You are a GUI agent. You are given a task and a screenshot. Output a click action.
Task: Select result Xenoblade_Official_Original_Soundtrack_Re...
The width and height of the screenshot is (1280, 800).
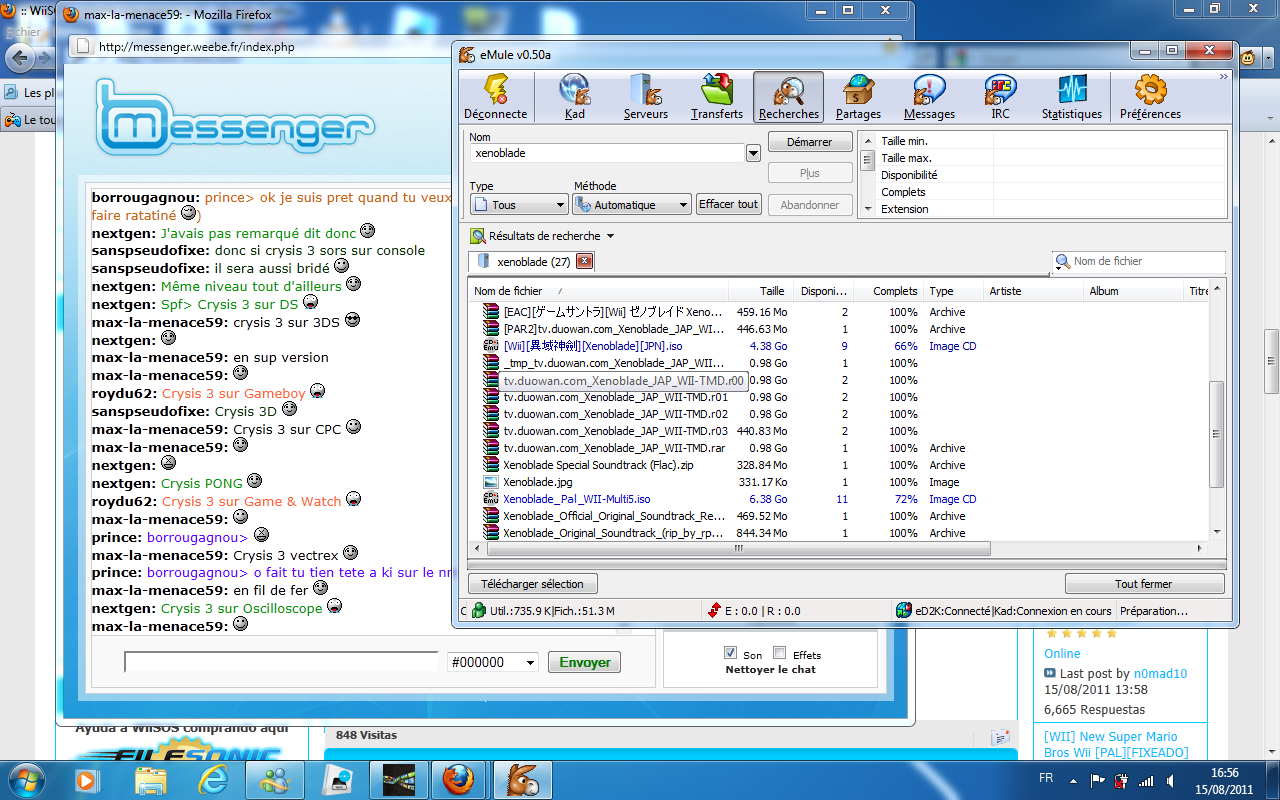point(614,516)
